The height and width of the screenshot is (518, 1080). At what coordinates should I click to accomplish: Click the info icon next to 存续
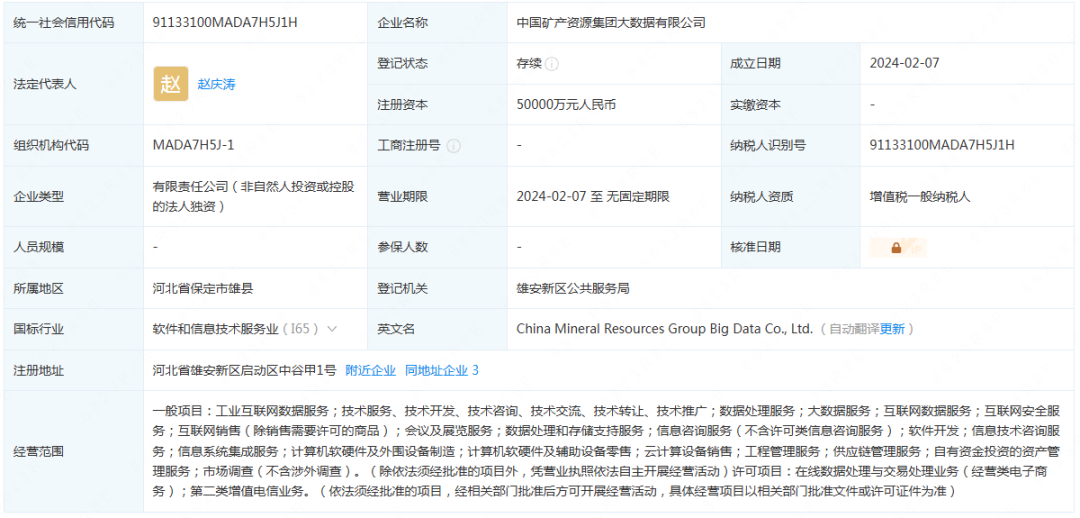point(552,63)
